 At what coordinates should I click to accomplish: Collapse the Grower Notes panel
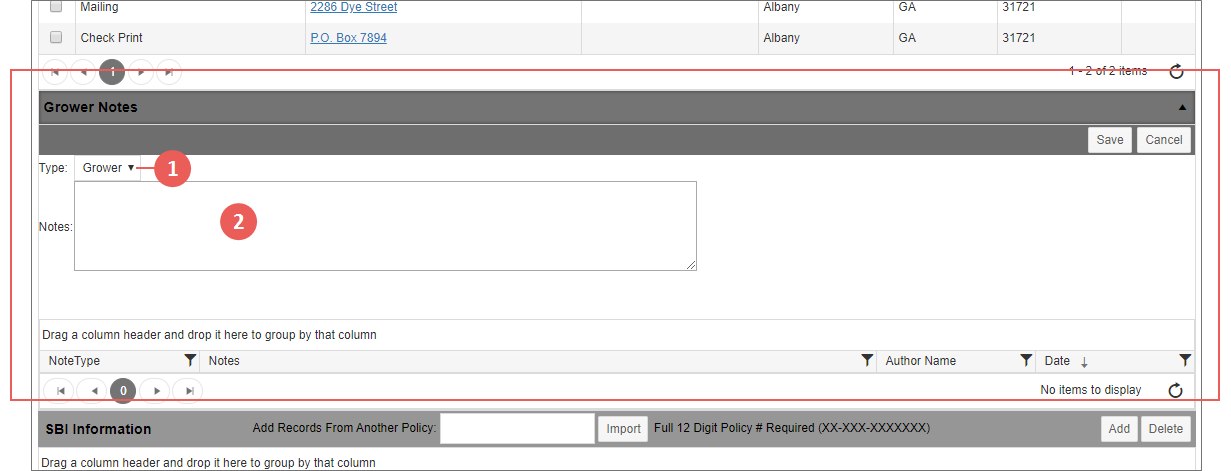pyautogui.click(x=1181, y=107)
